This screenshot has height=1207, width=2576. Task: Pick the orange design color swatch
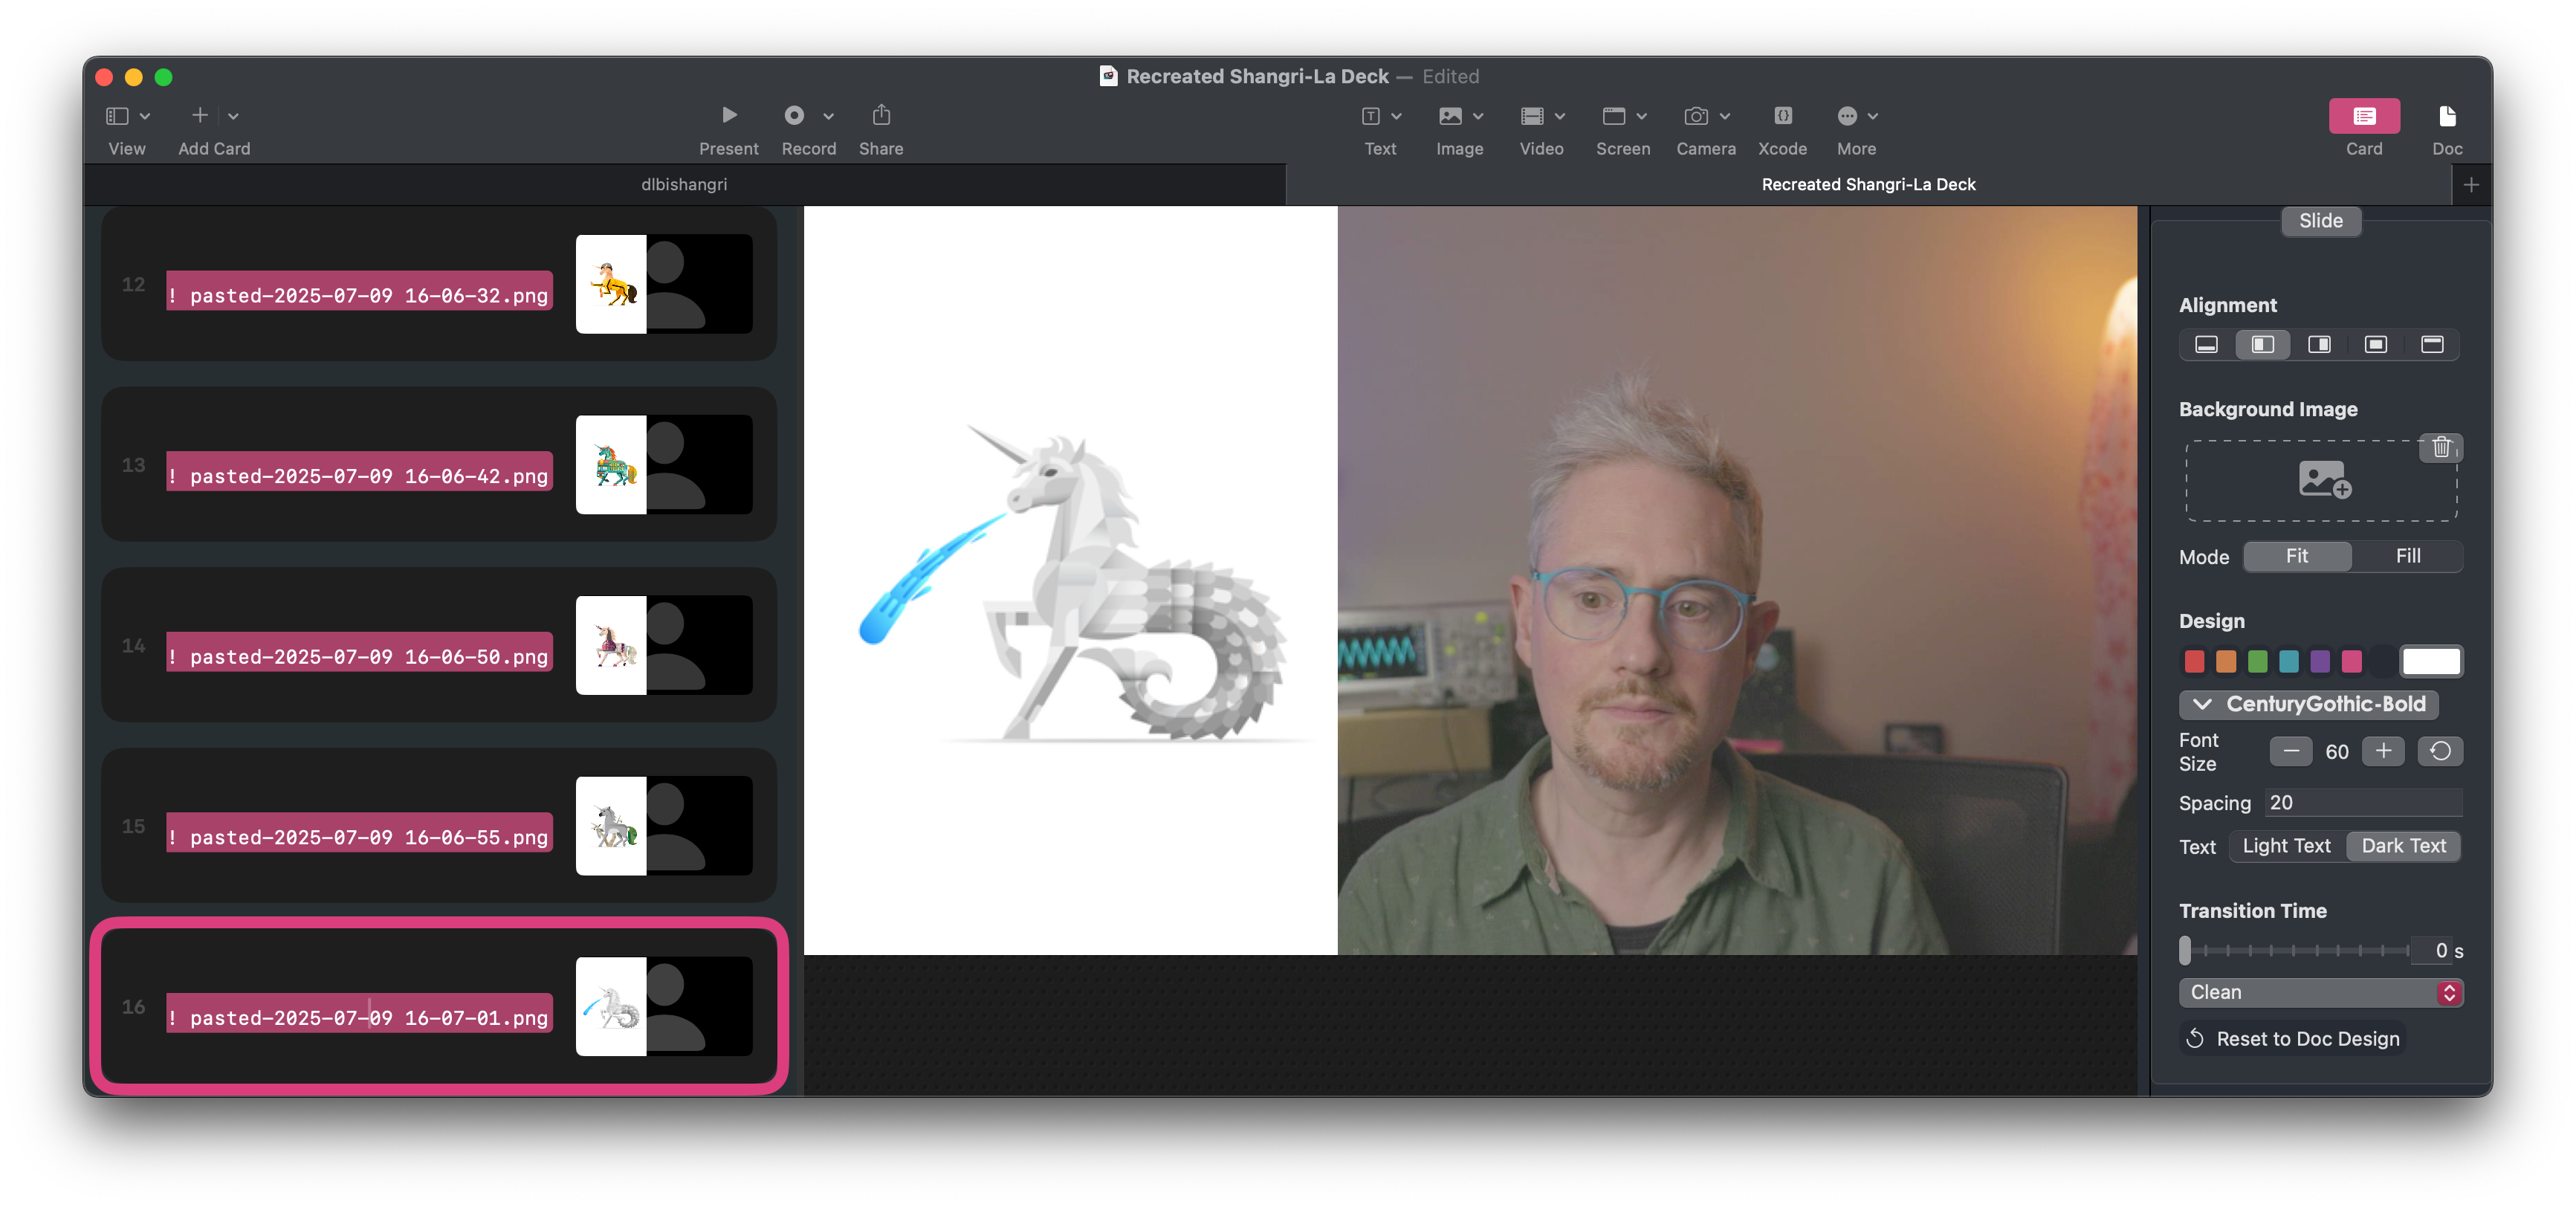pyautogui.click(x=2225, y=661)
